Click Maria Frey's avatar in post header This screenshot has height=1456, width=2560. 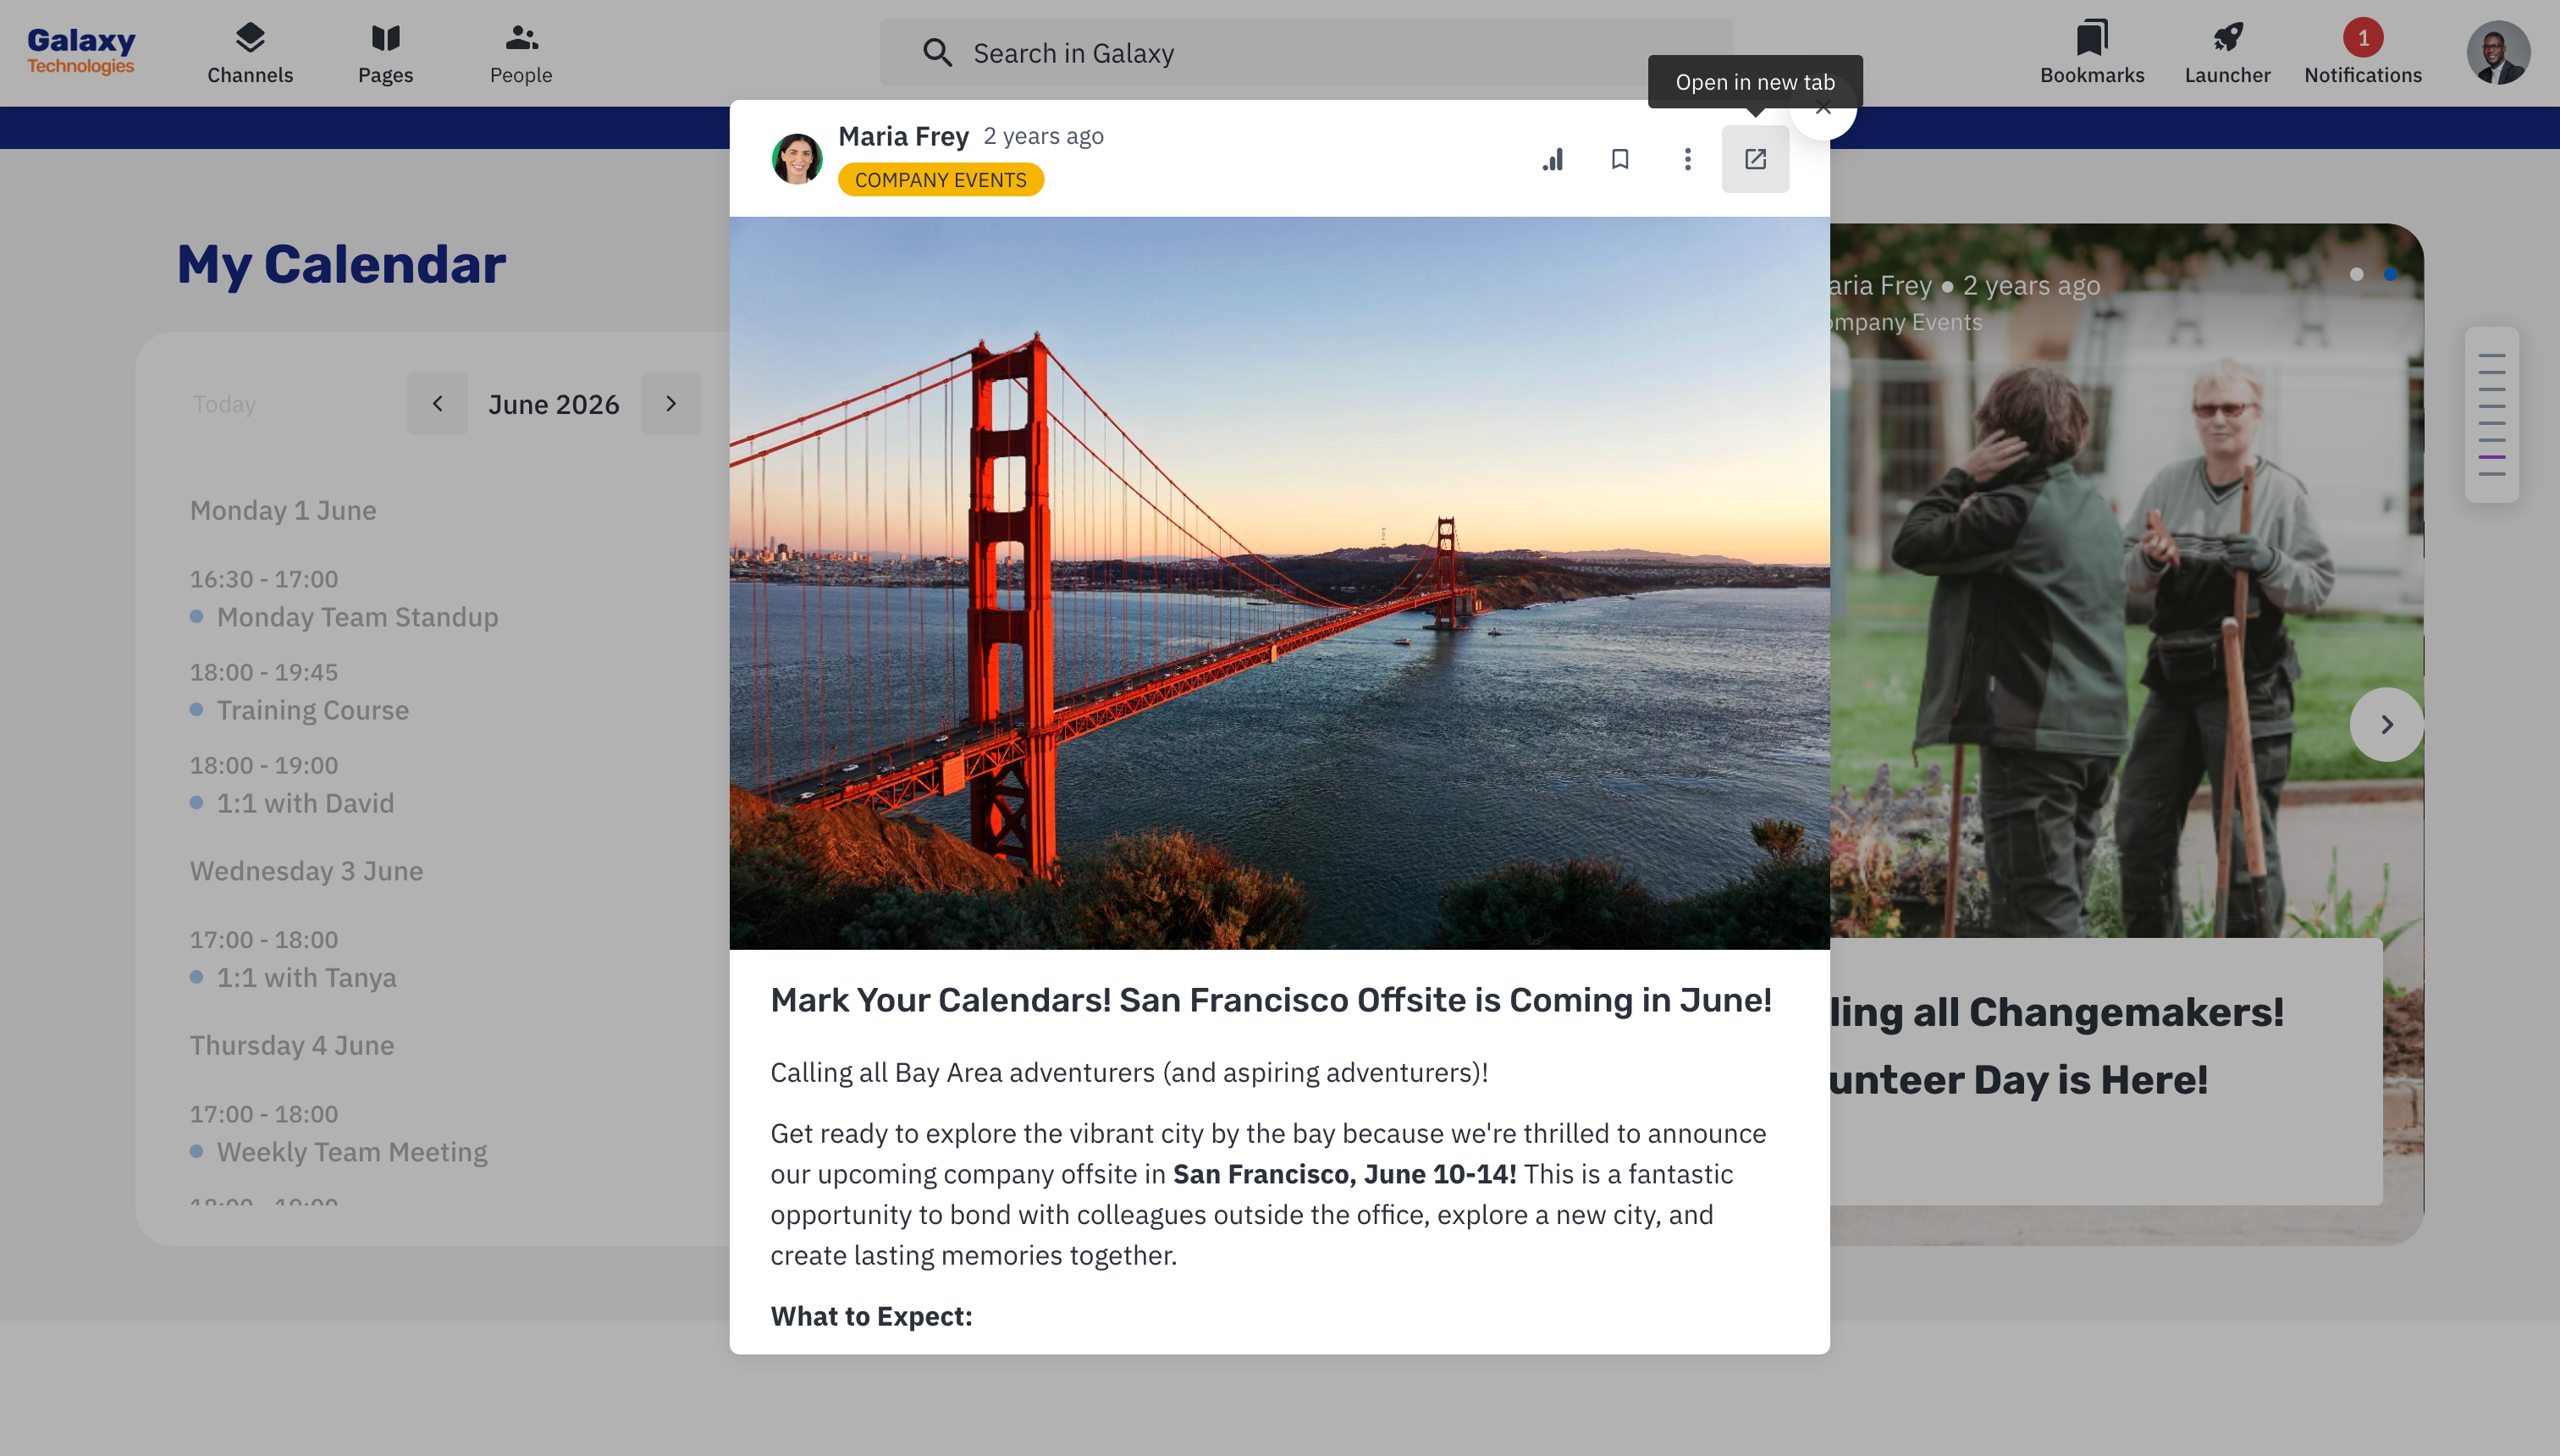pos(797,159)
